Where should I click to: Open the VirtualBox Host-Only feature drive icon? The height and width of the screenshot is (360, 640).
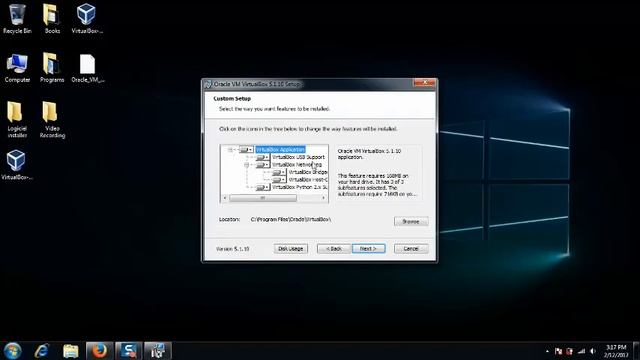[x=279, y=180]
